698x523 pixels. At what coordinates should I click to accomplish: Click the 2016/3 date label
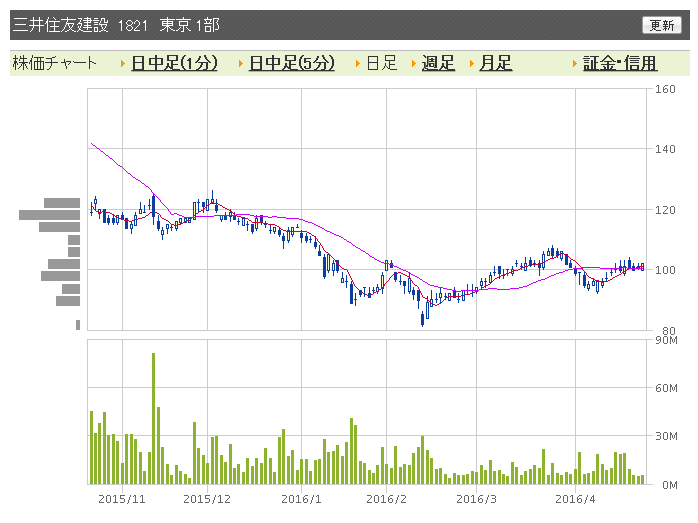476,499
